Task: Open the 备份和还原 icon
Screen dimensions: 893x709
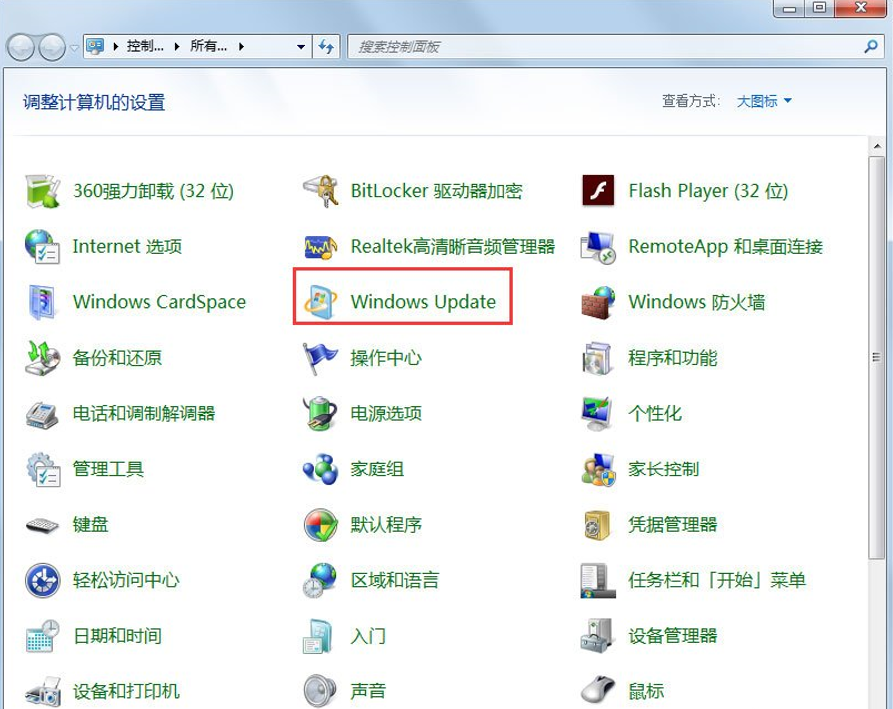Action: pyautogui.click(x=43, y=358)
